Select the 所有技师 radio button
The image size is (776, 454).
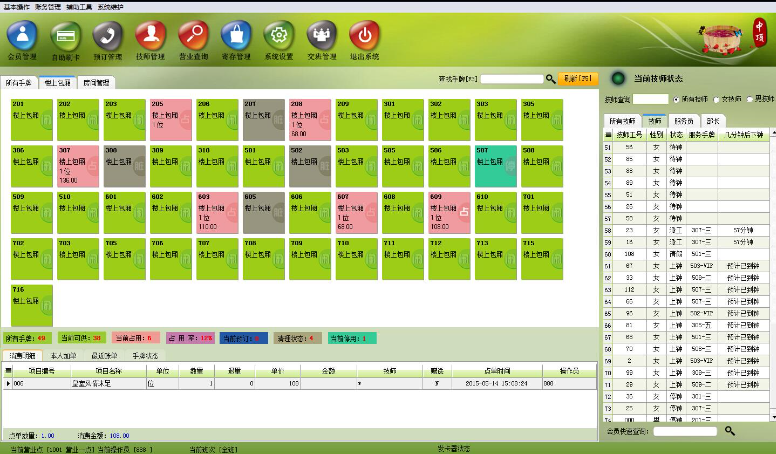coord(676,100)
